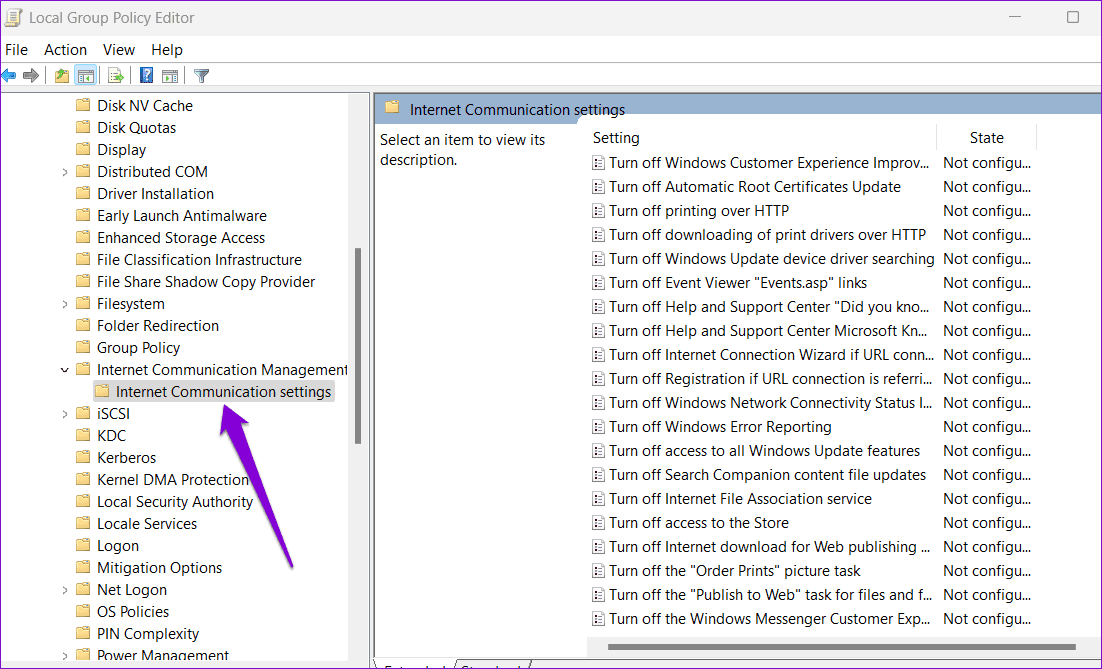Screen dimensions: 1102x669
Task: Open the Action menu
Action: pyautogui.click(x=65, y=50)
